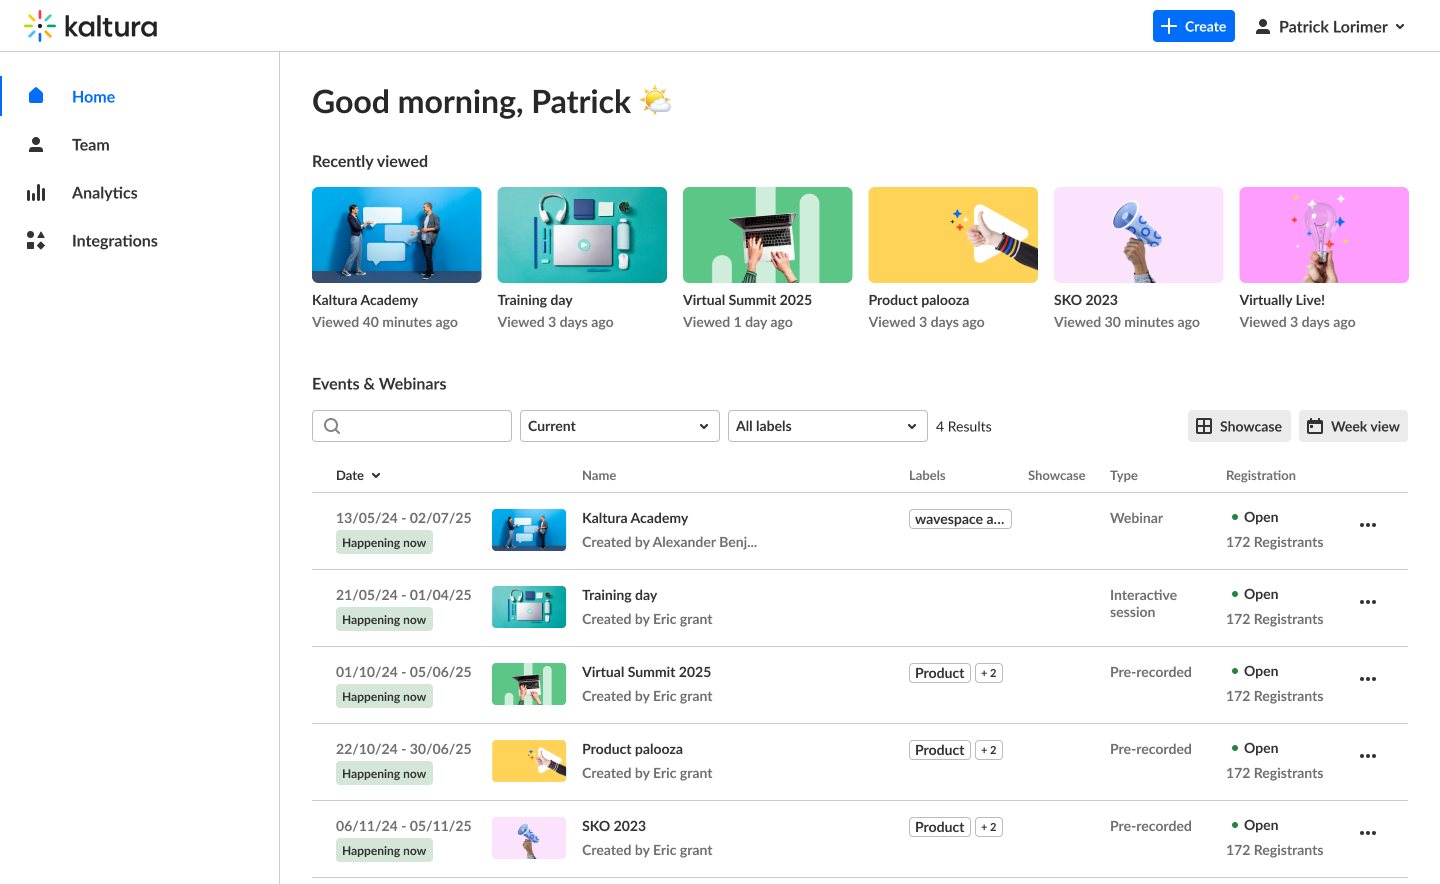This screenshot has height=884, width=1440.
Task: Go to the Team section
Action: (x=140, y=144)
